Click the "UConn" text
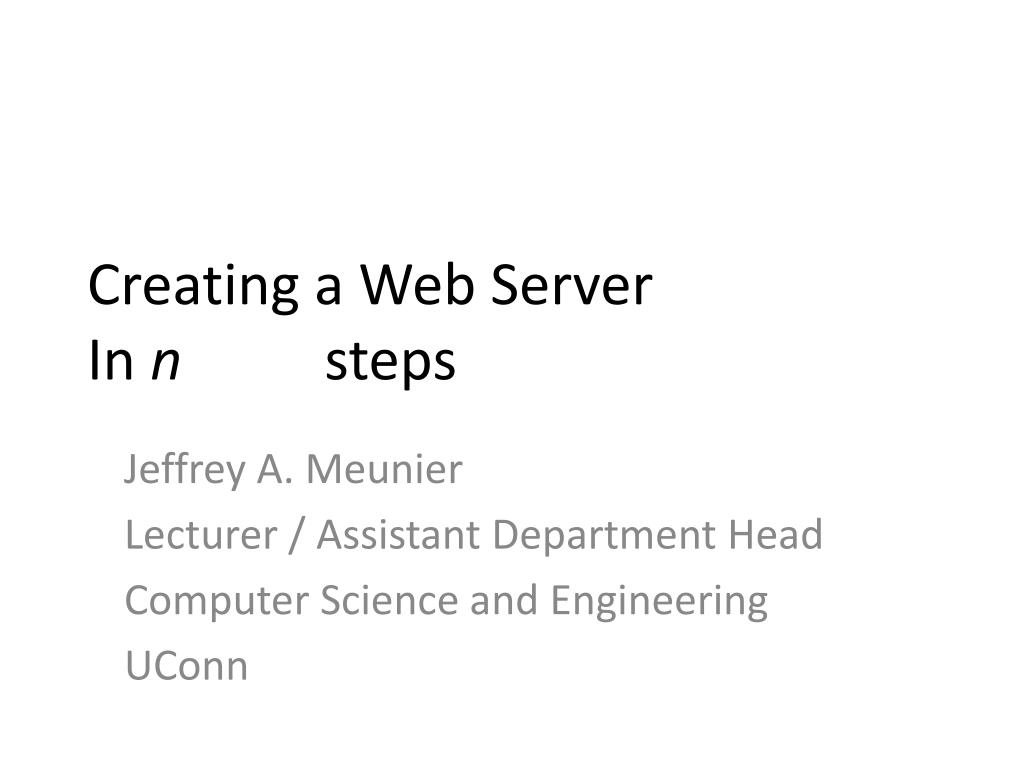 coord(186,666)
